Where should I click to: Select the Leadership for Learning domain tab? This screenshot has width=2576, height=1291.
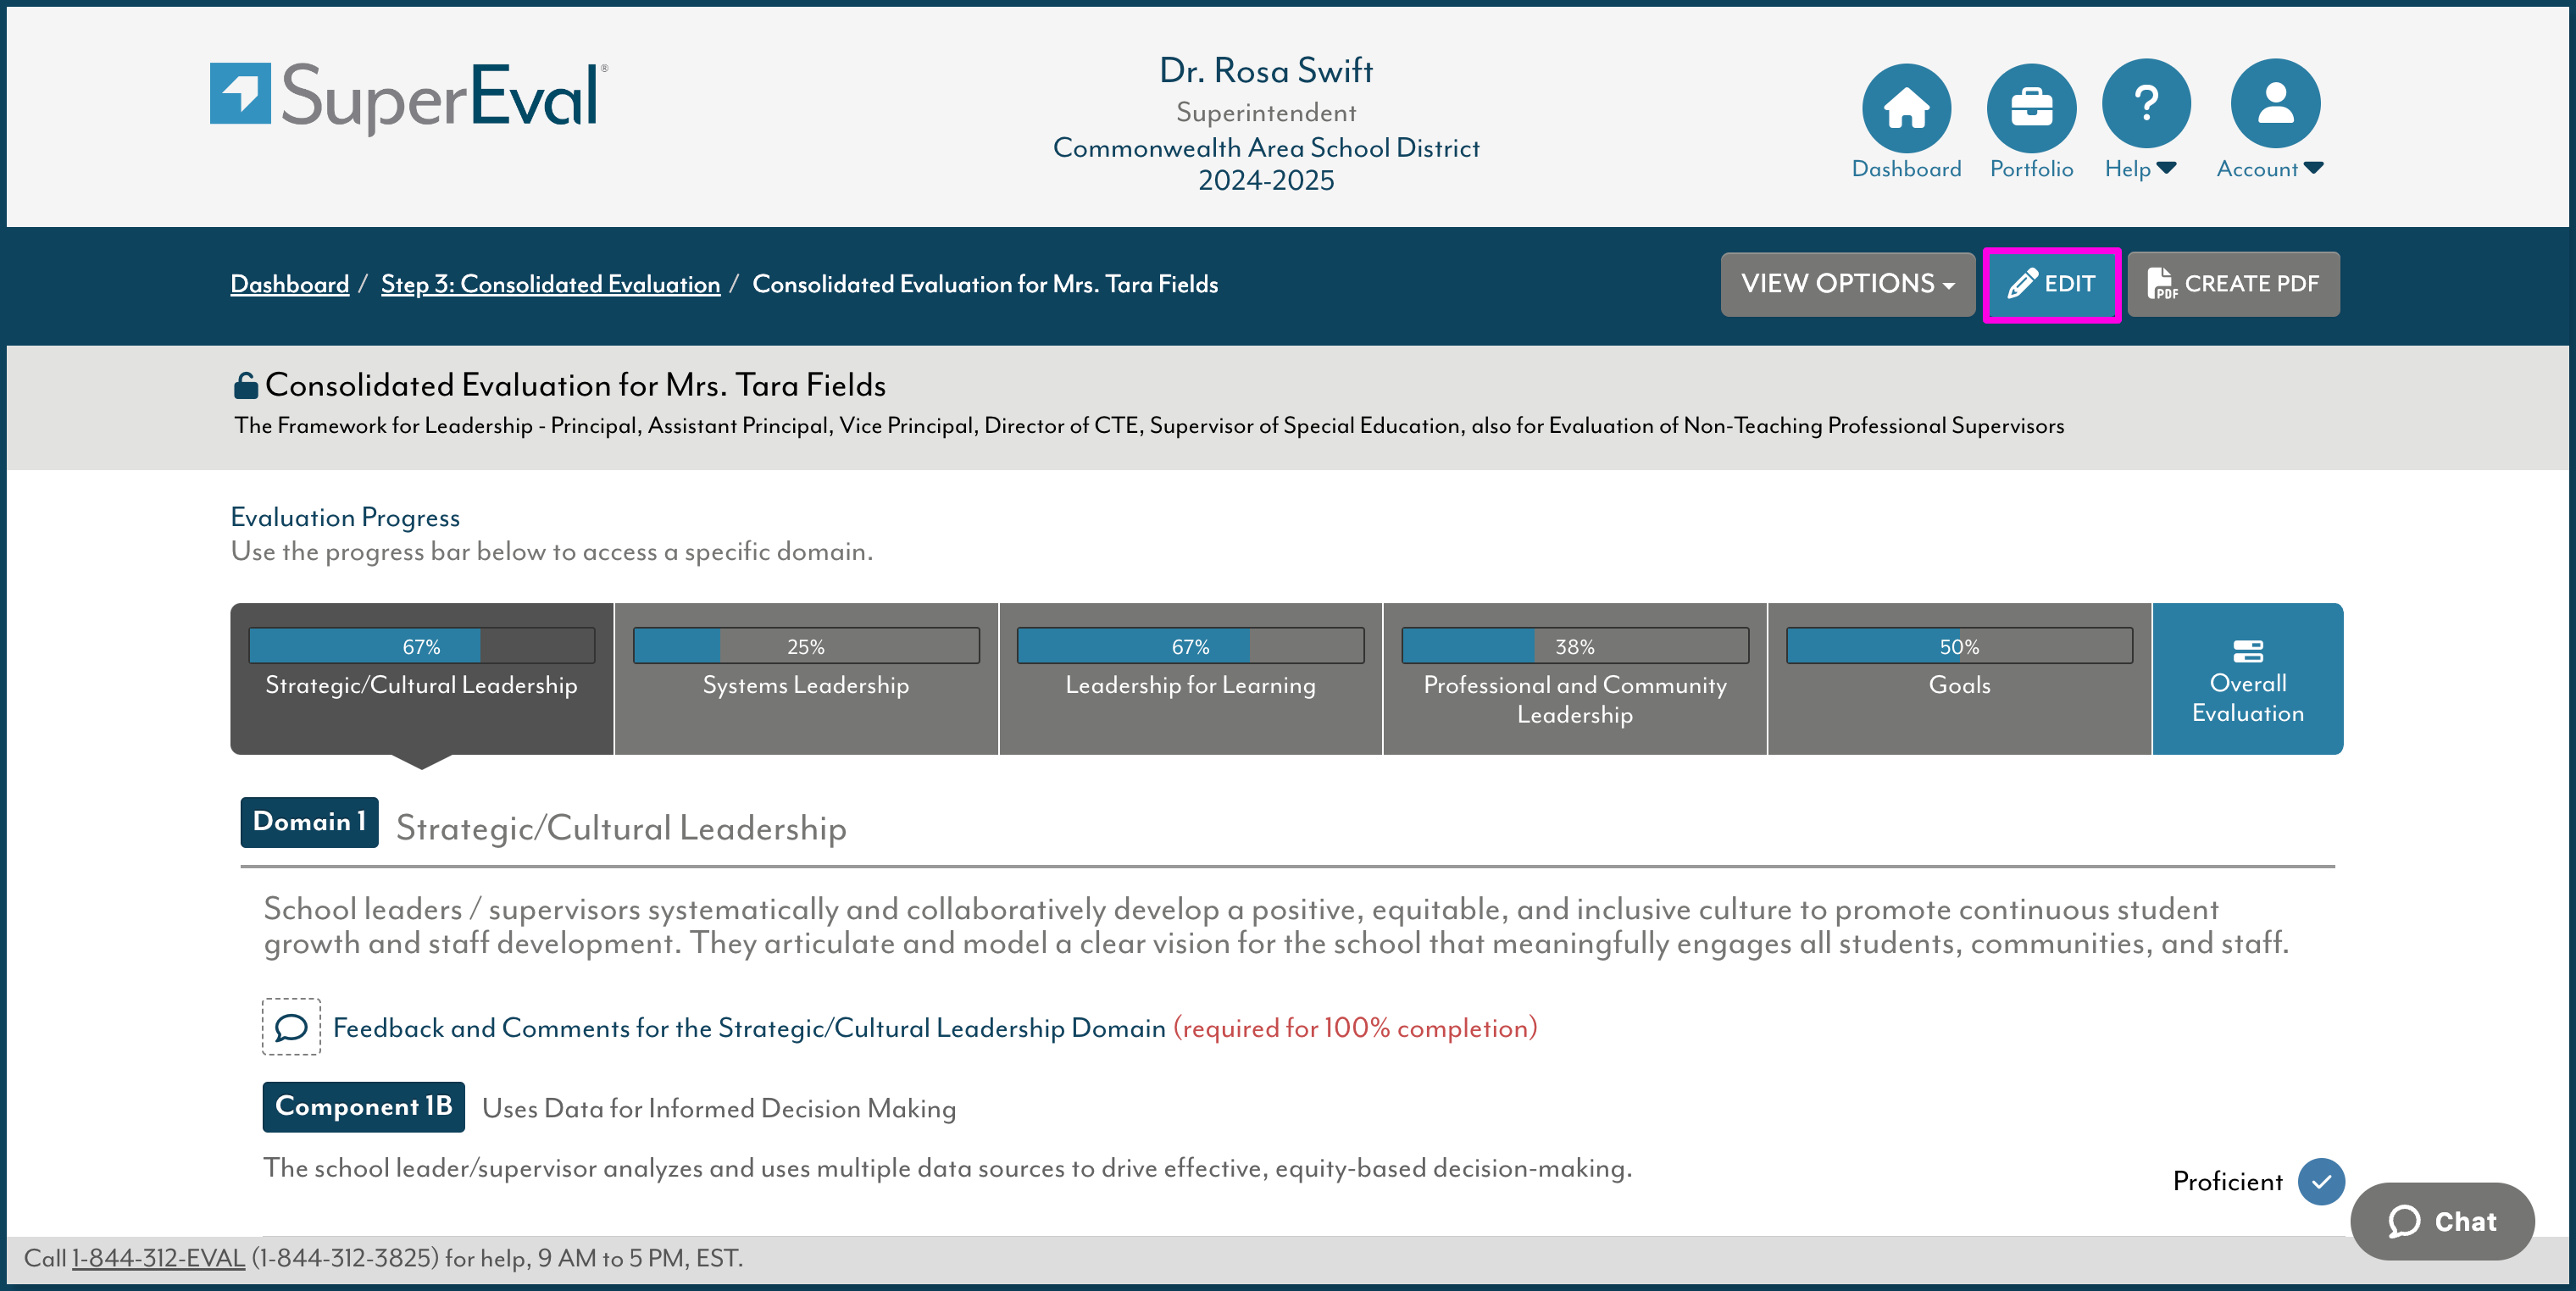[1190, 679]
